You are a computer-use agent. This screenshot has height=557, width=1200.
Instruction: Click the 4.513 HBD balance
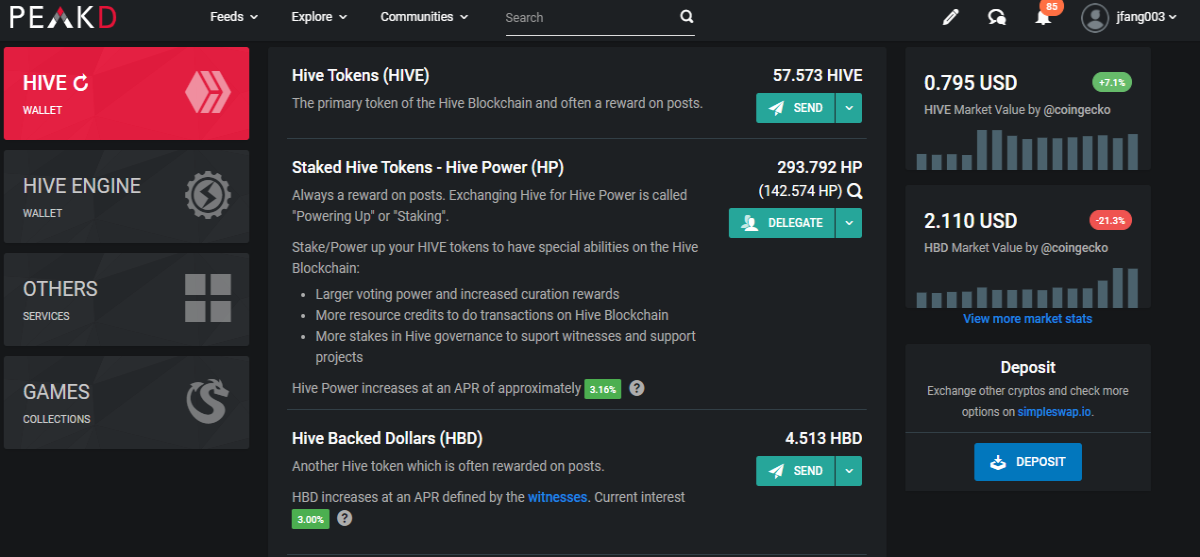[x=823, y=438]
